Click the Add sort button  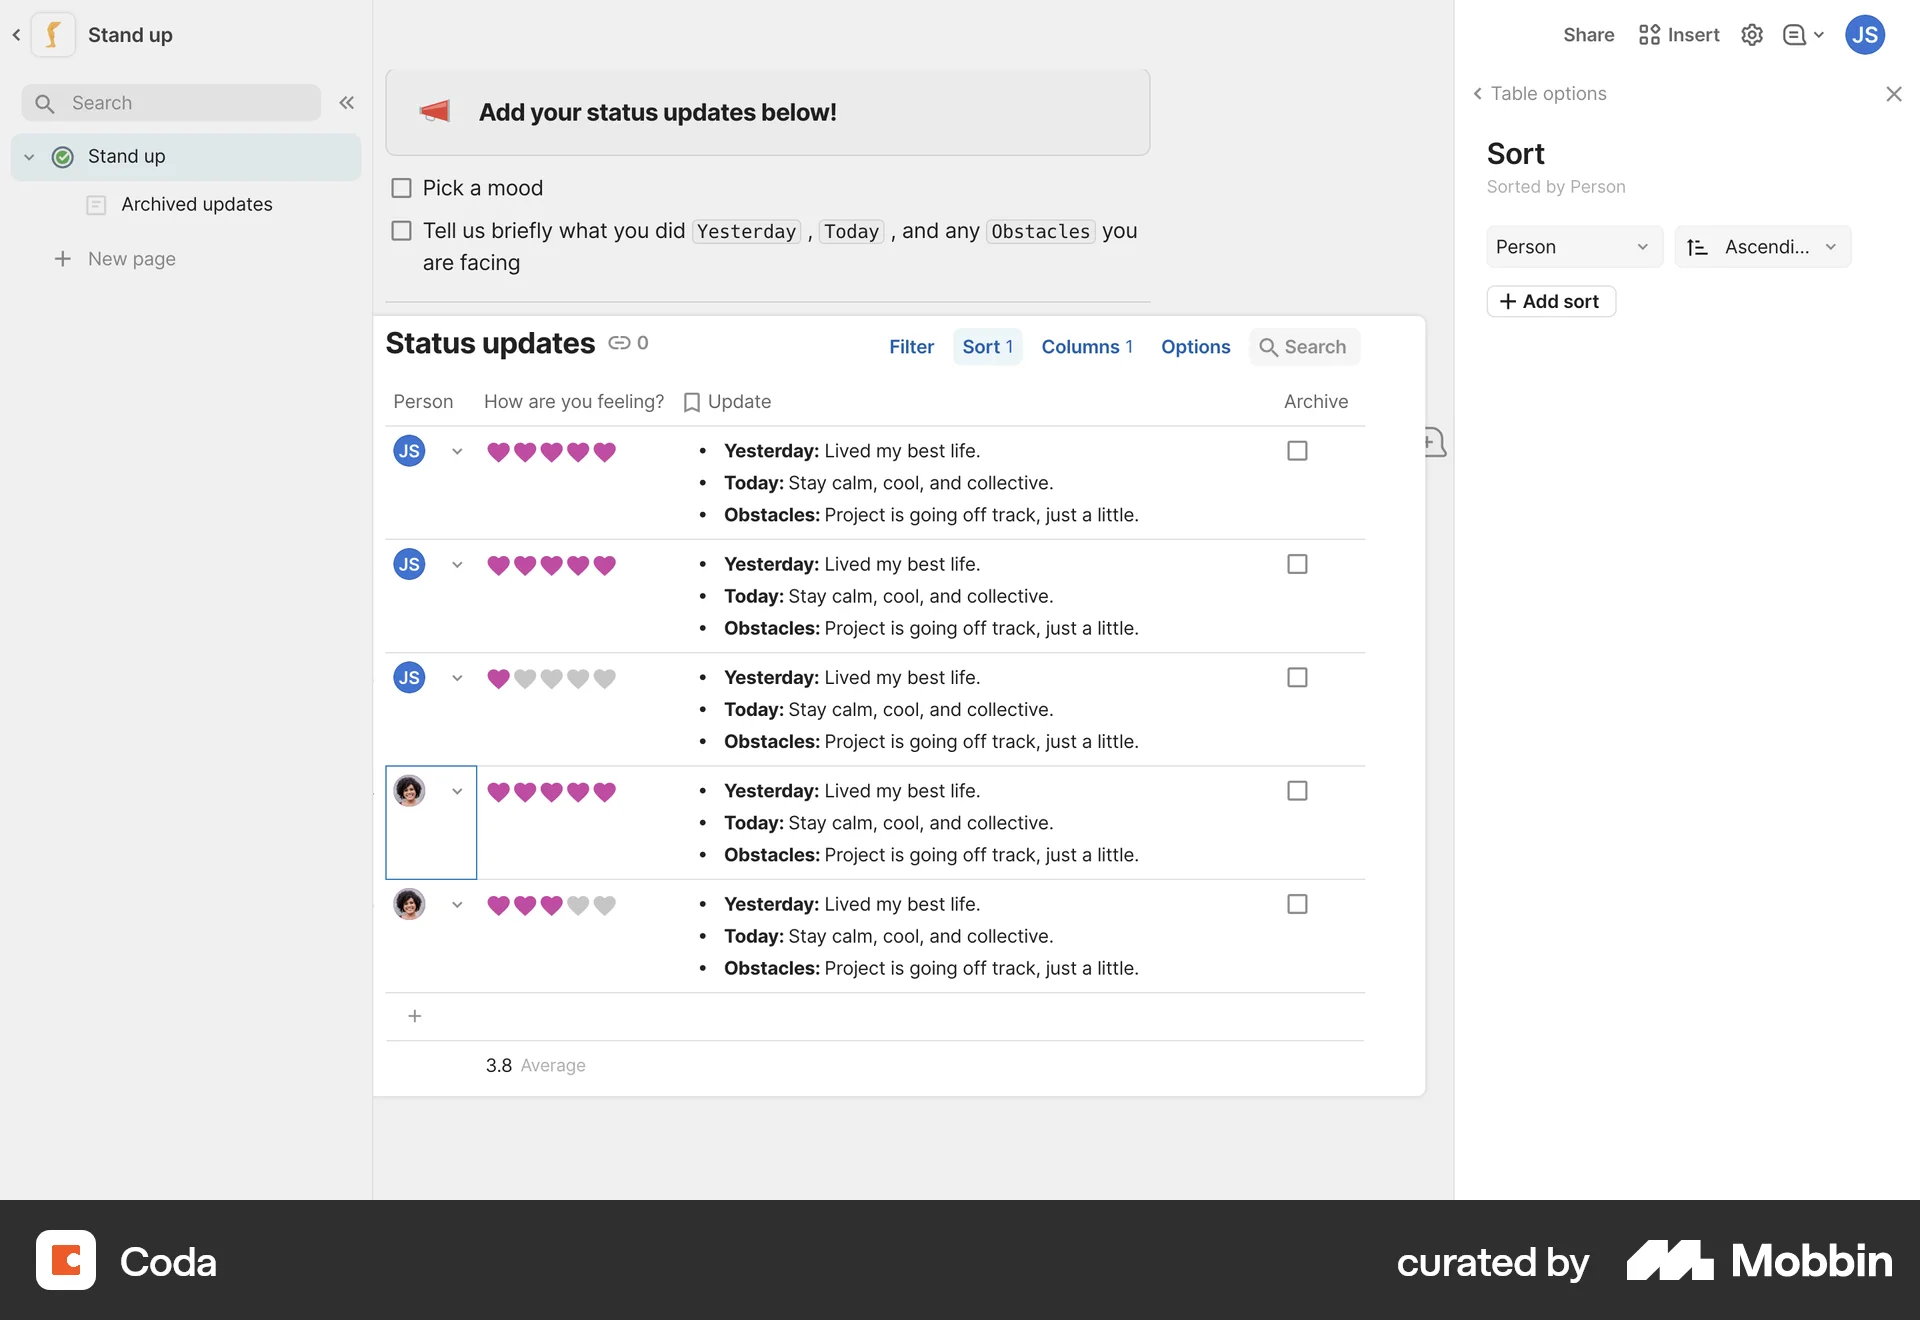click(1550, 301)
